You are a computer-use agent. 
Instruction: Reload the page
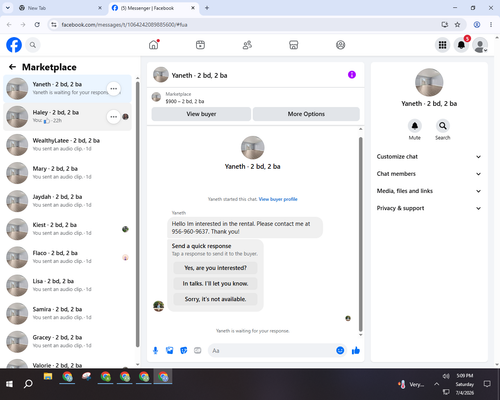37,25
